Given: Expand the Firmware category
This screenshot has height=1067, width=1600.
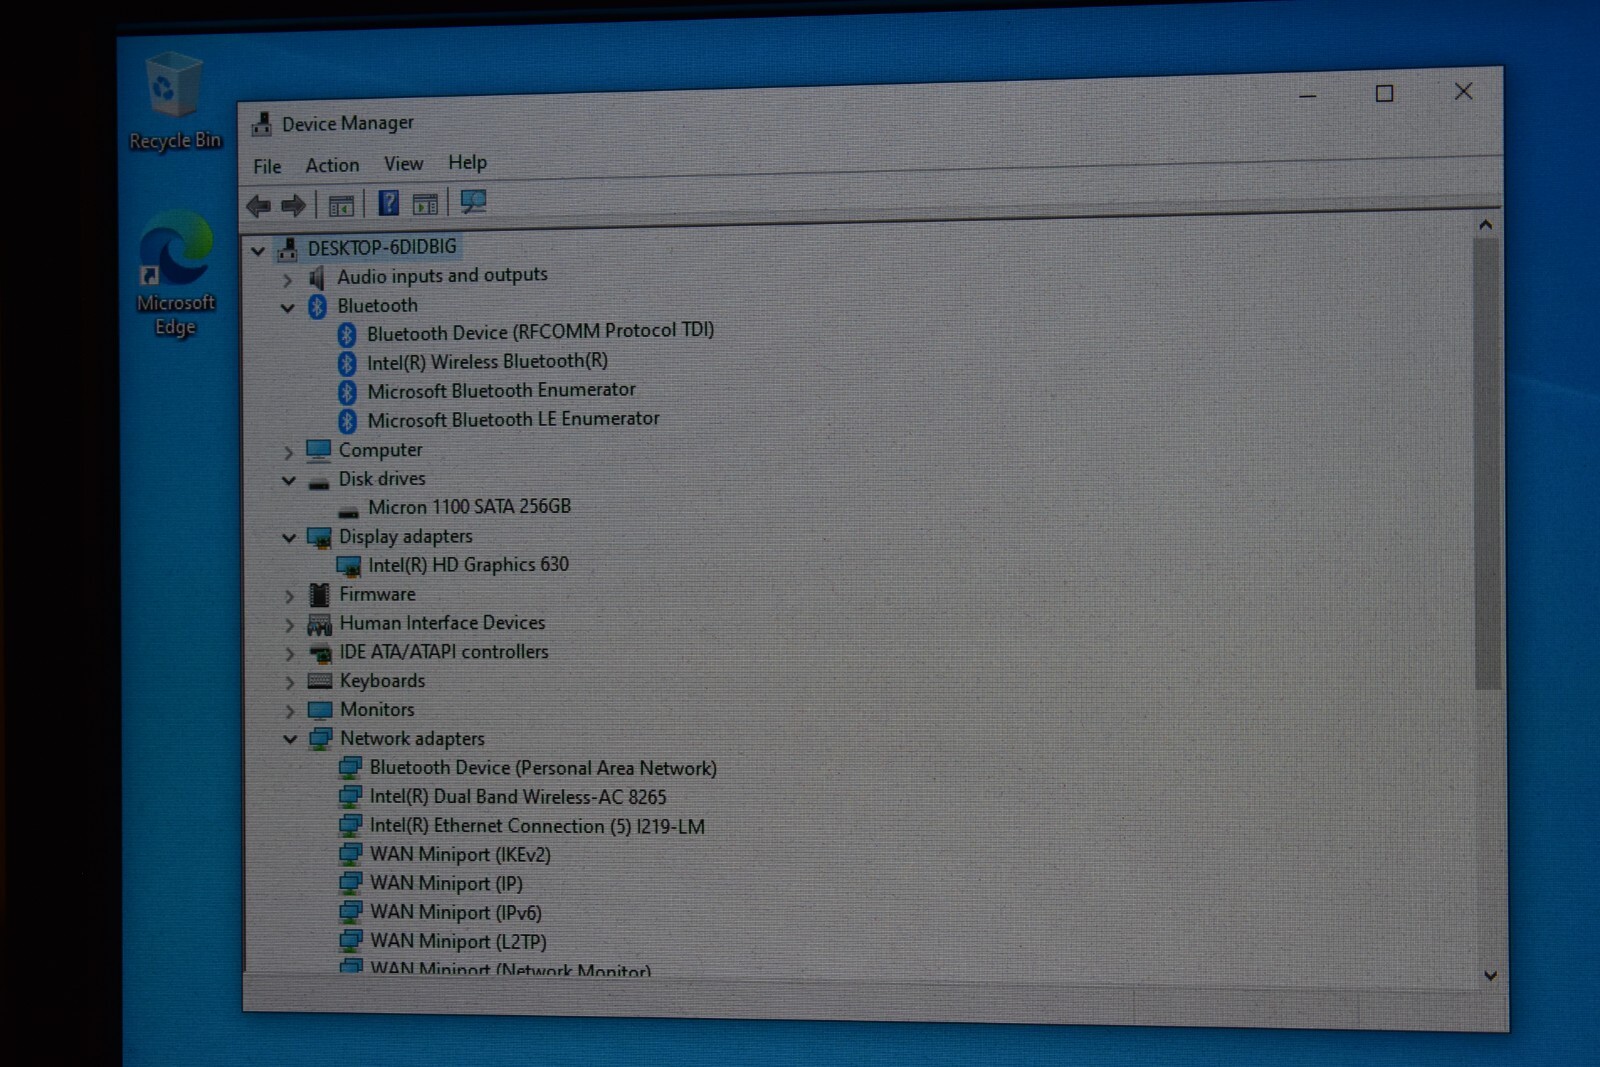Looking at the screenshot, I should pyautogui.click(x=289, y=597).
